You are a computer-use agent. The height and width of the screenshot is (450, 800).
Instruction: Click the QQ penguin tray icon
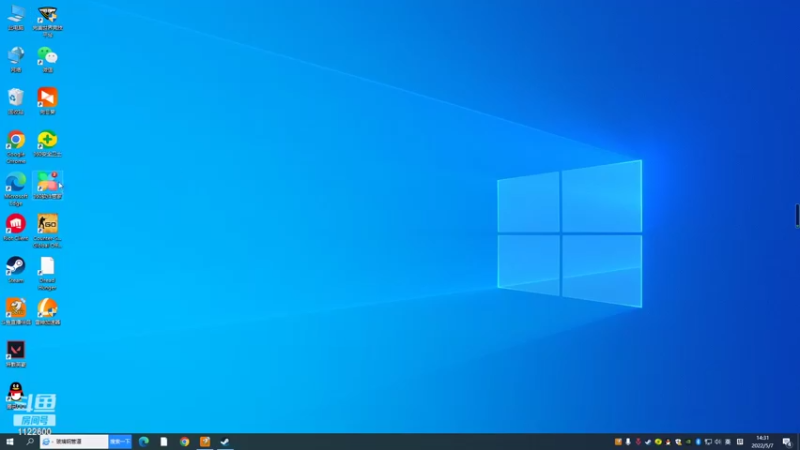tap(668, 442)
